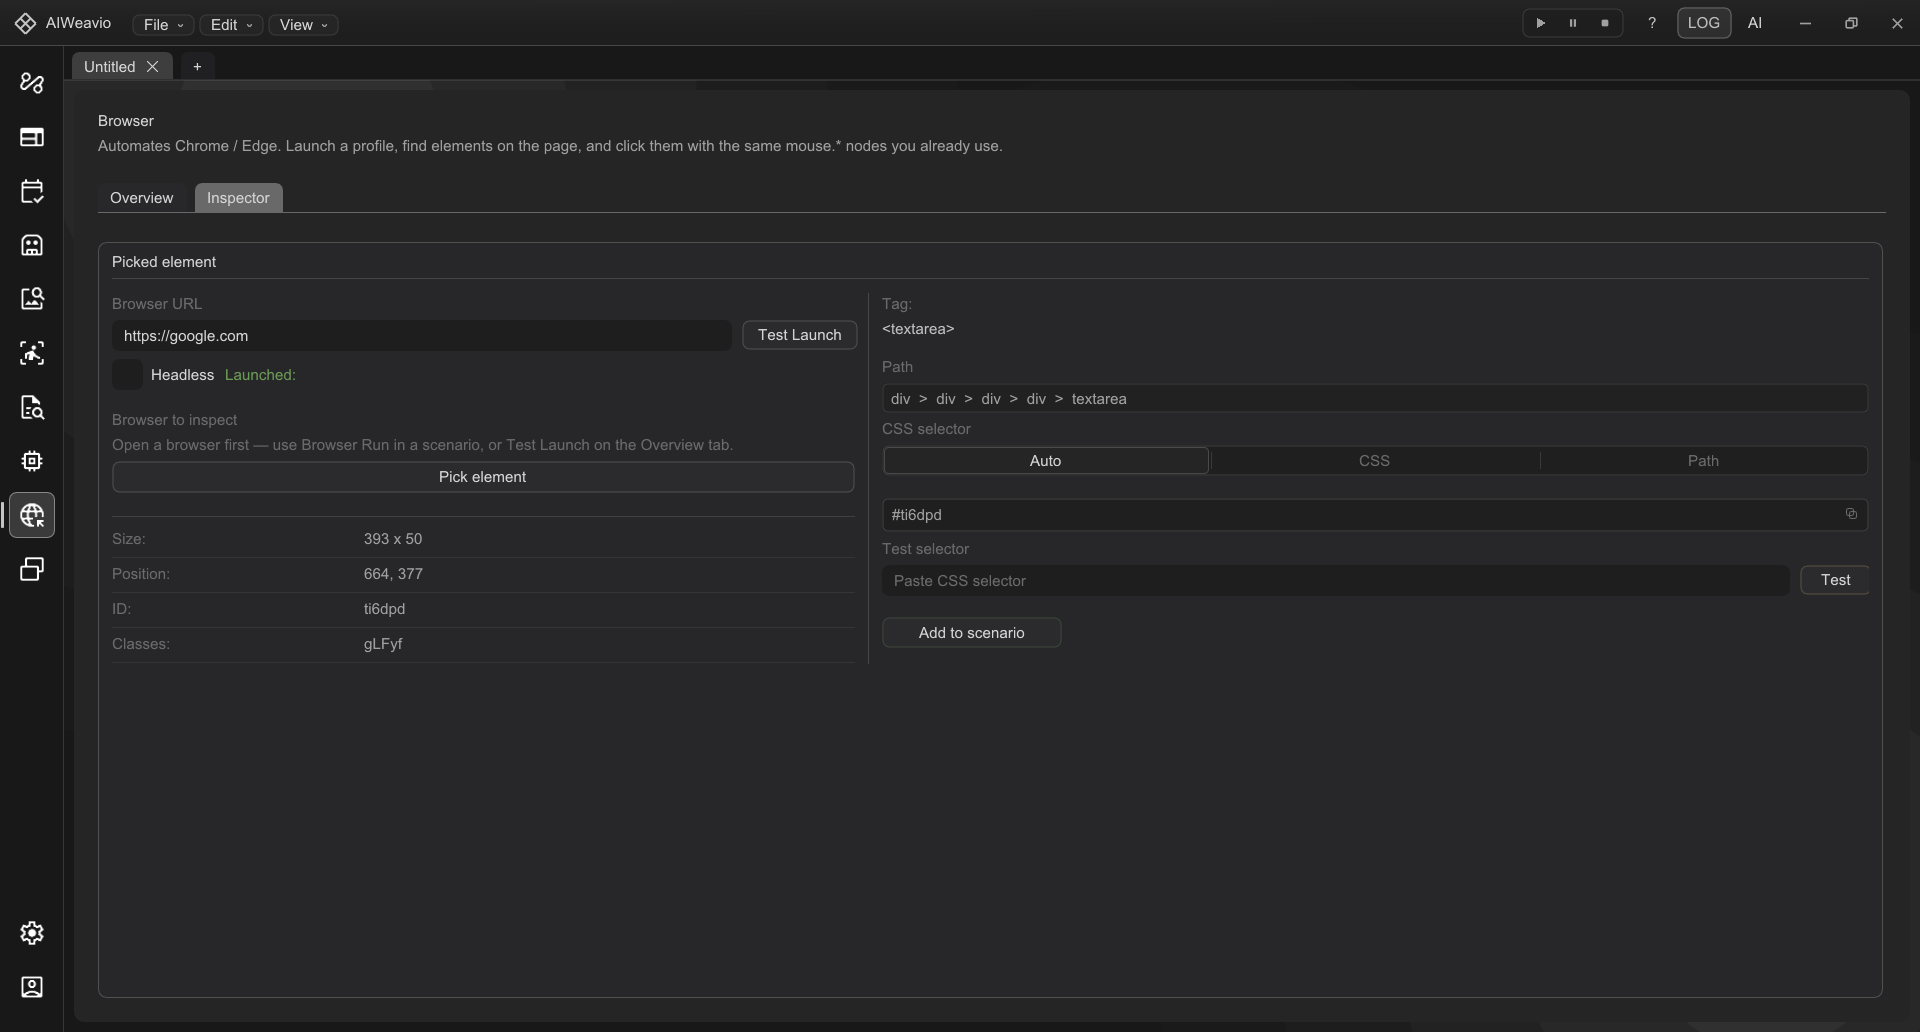Select the Browser globe sidebar icon
The image size is (1920, 1032).
pyautogui.click(x=32, y=515)
